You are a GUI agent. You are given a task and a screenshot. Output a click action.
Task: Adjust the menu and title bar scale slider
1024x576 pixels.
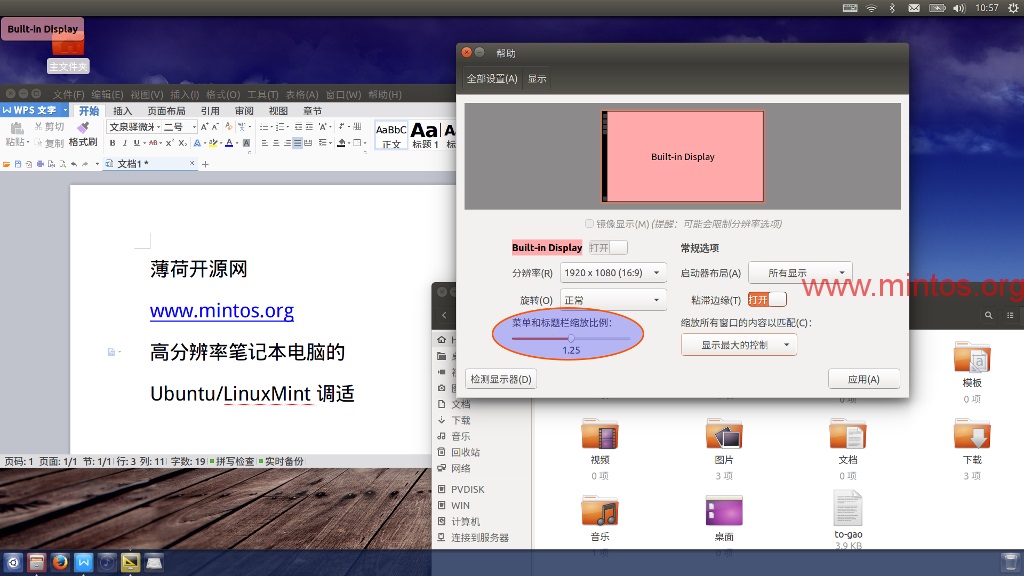tap(571, 338)
